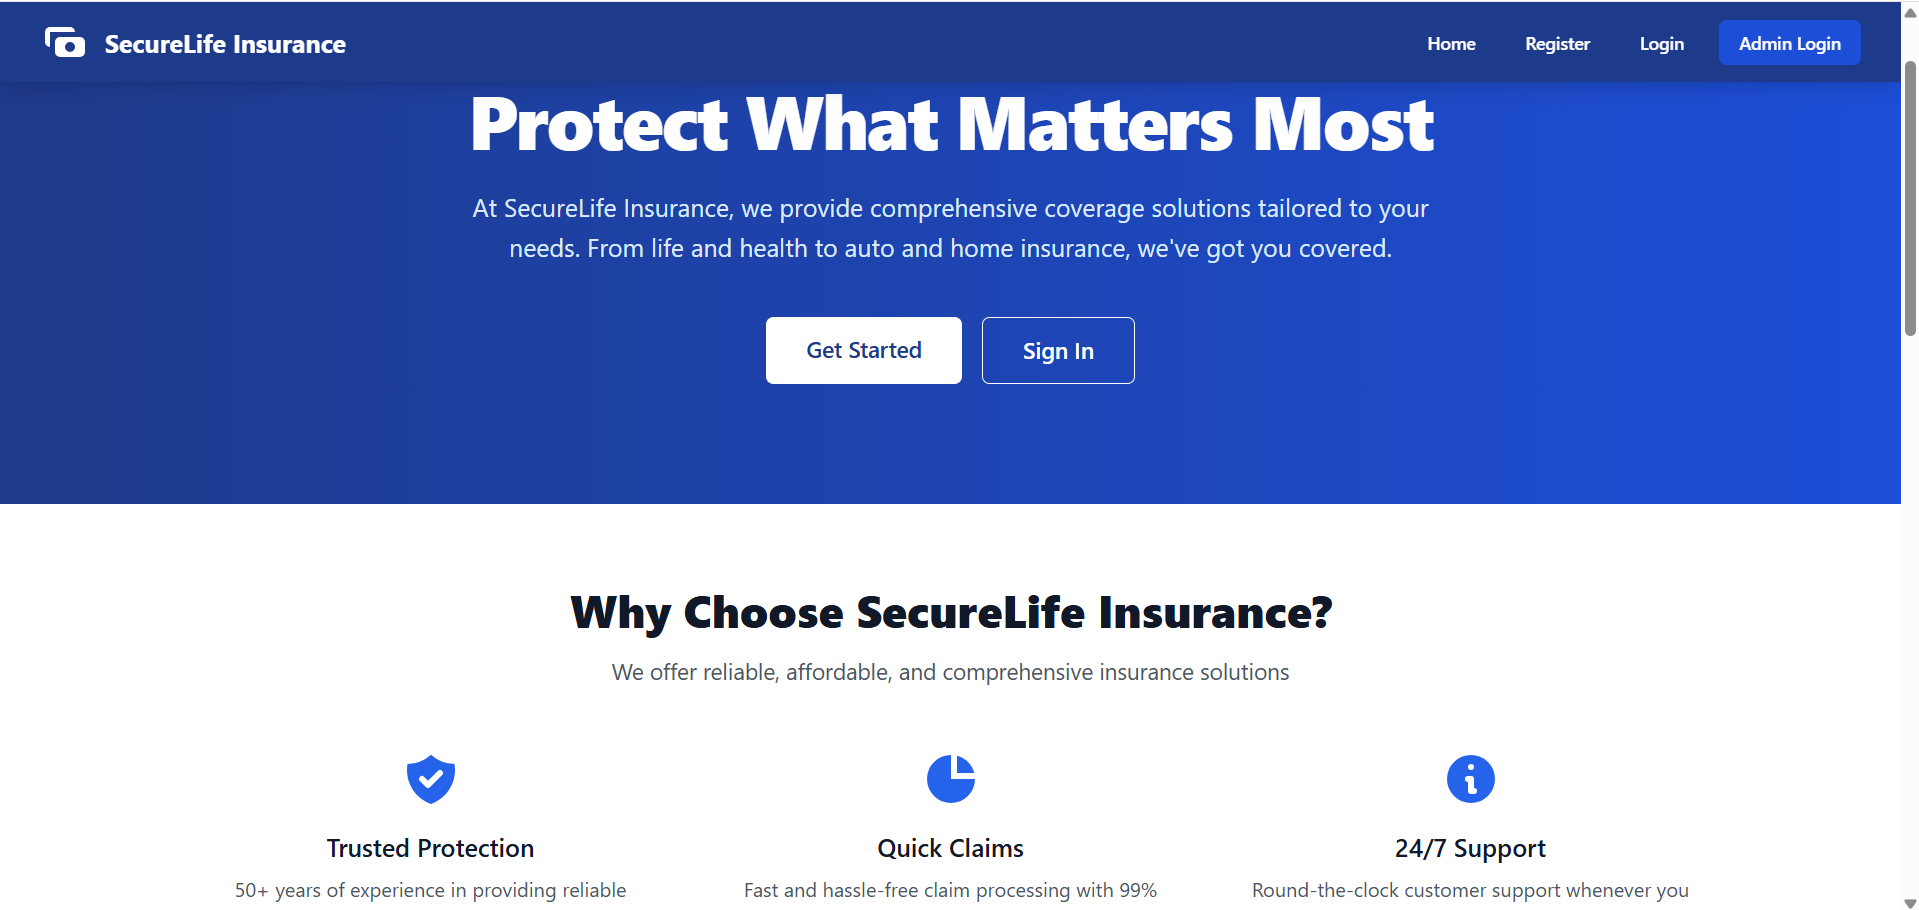This screenshot has height=910, width=1919.
Task: Click the Trusted Protection heading
Action: (x=430, y=847)
